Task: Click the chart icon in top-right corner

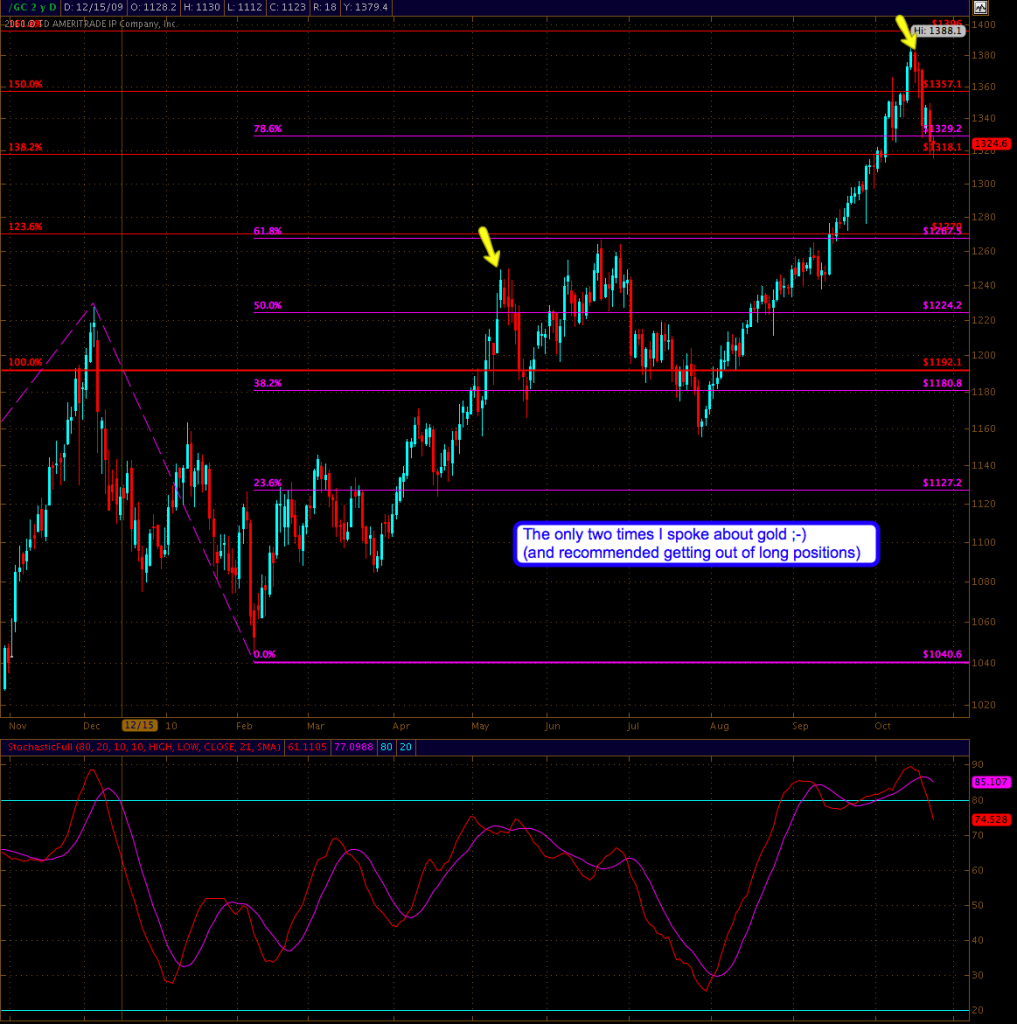Action: tap(979, 8)
